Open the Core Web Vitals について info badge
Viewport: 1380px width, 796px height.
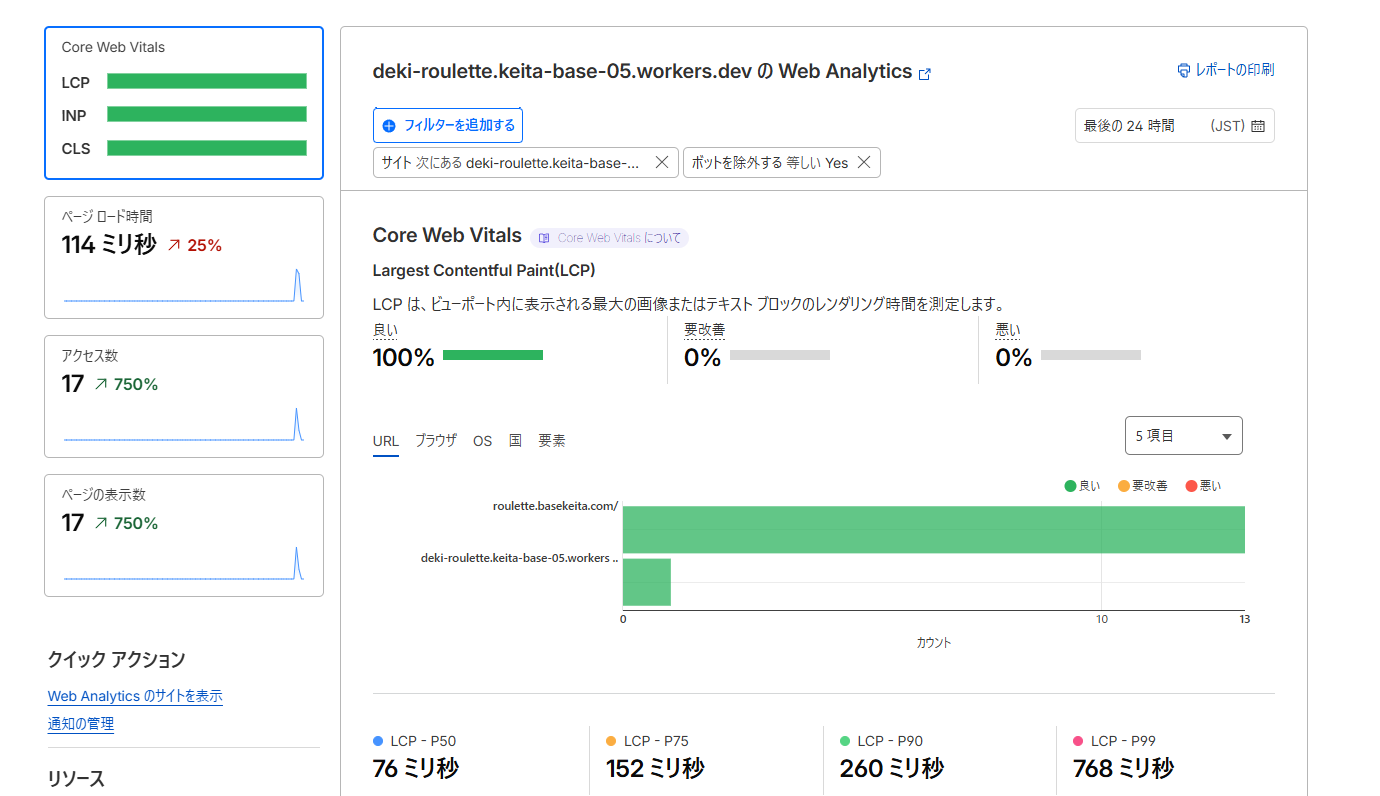609,238
